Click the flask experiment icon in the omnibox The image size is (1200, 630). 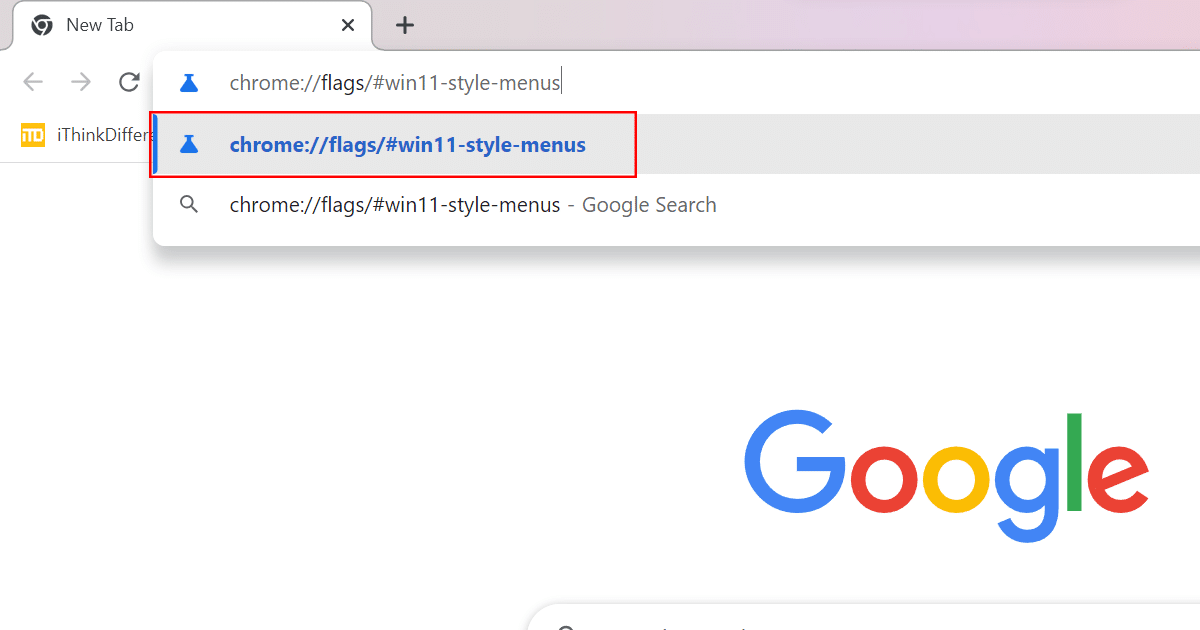(x=189, y=82)
